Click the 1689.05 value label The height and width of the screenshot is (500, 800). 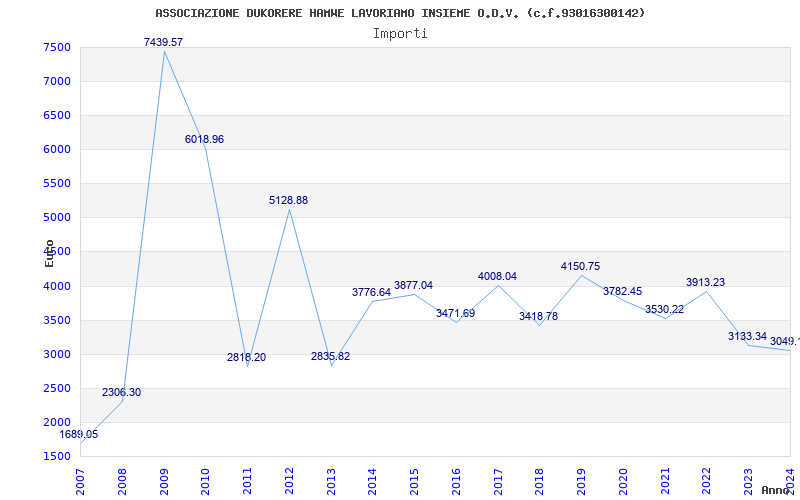pos(79,434)
